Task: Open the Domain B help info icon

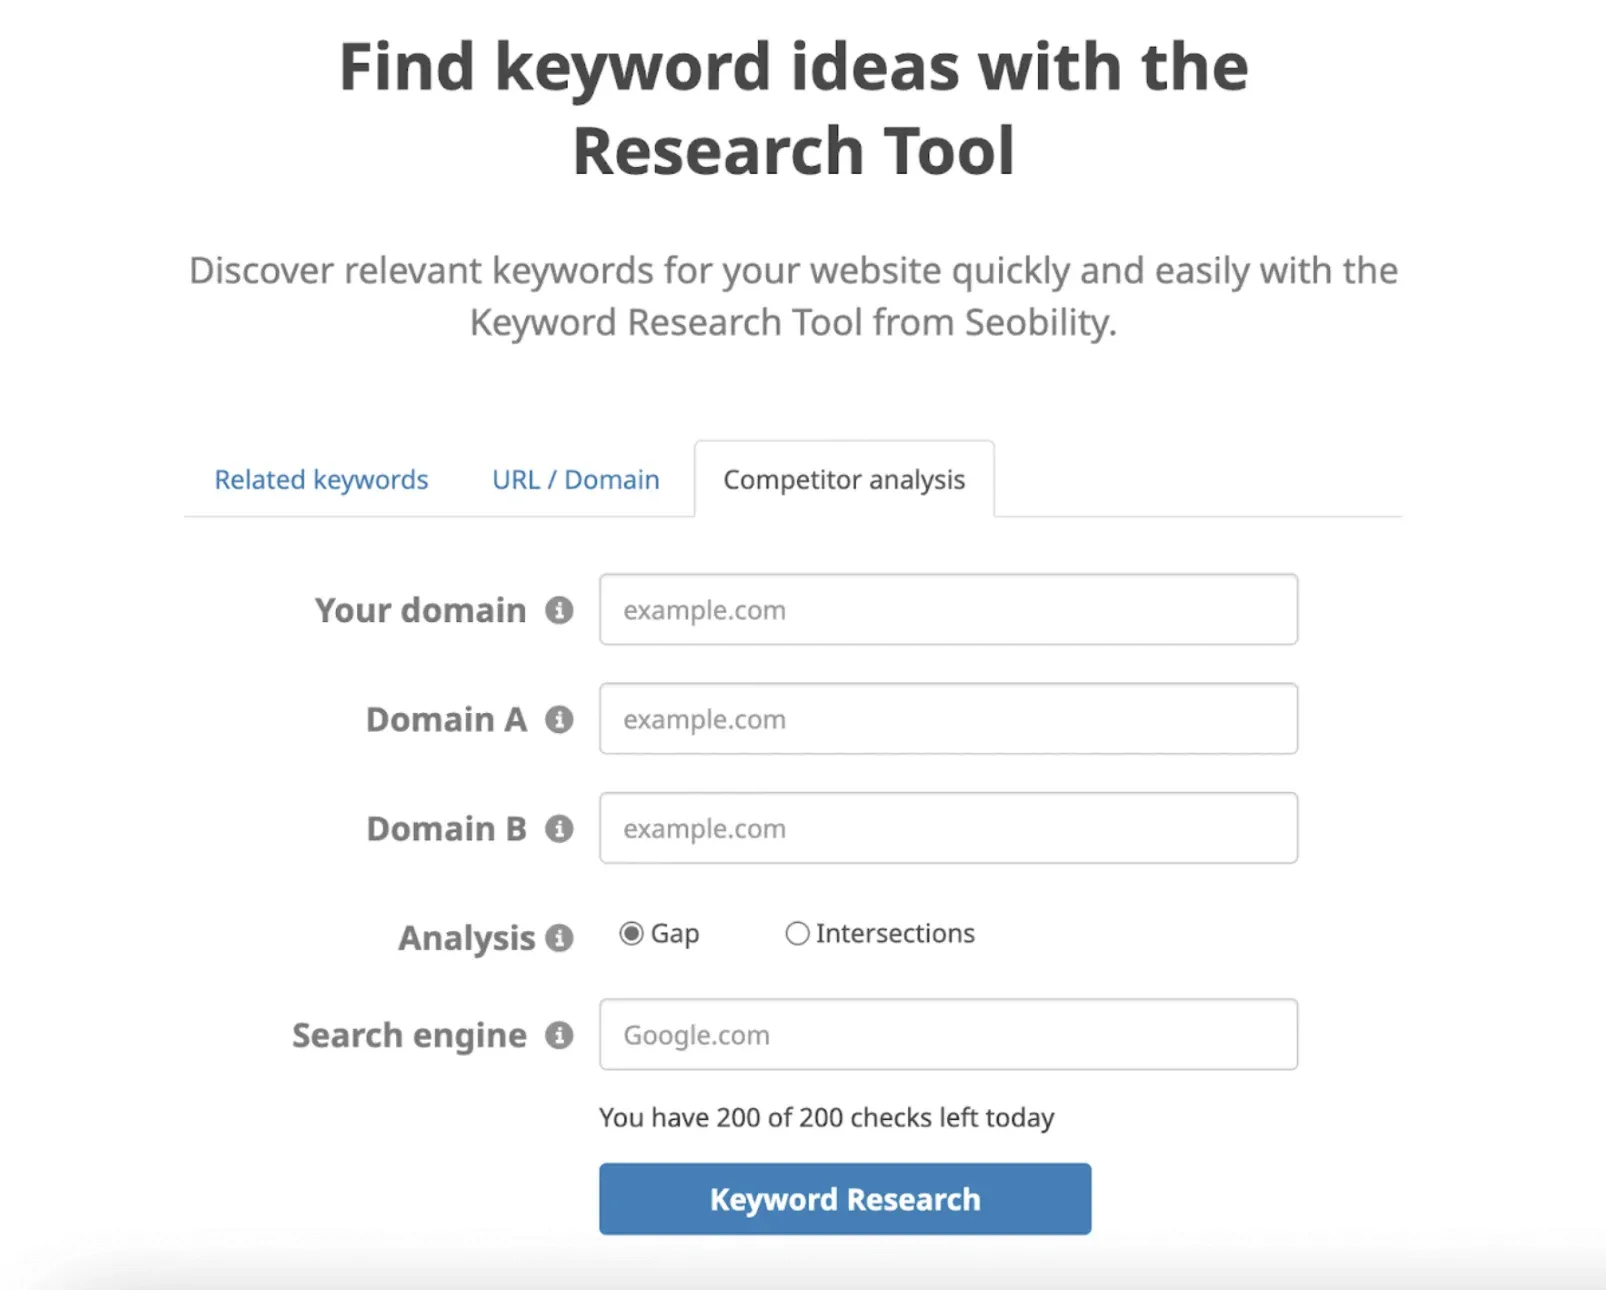Action: (x=559, y=828)
